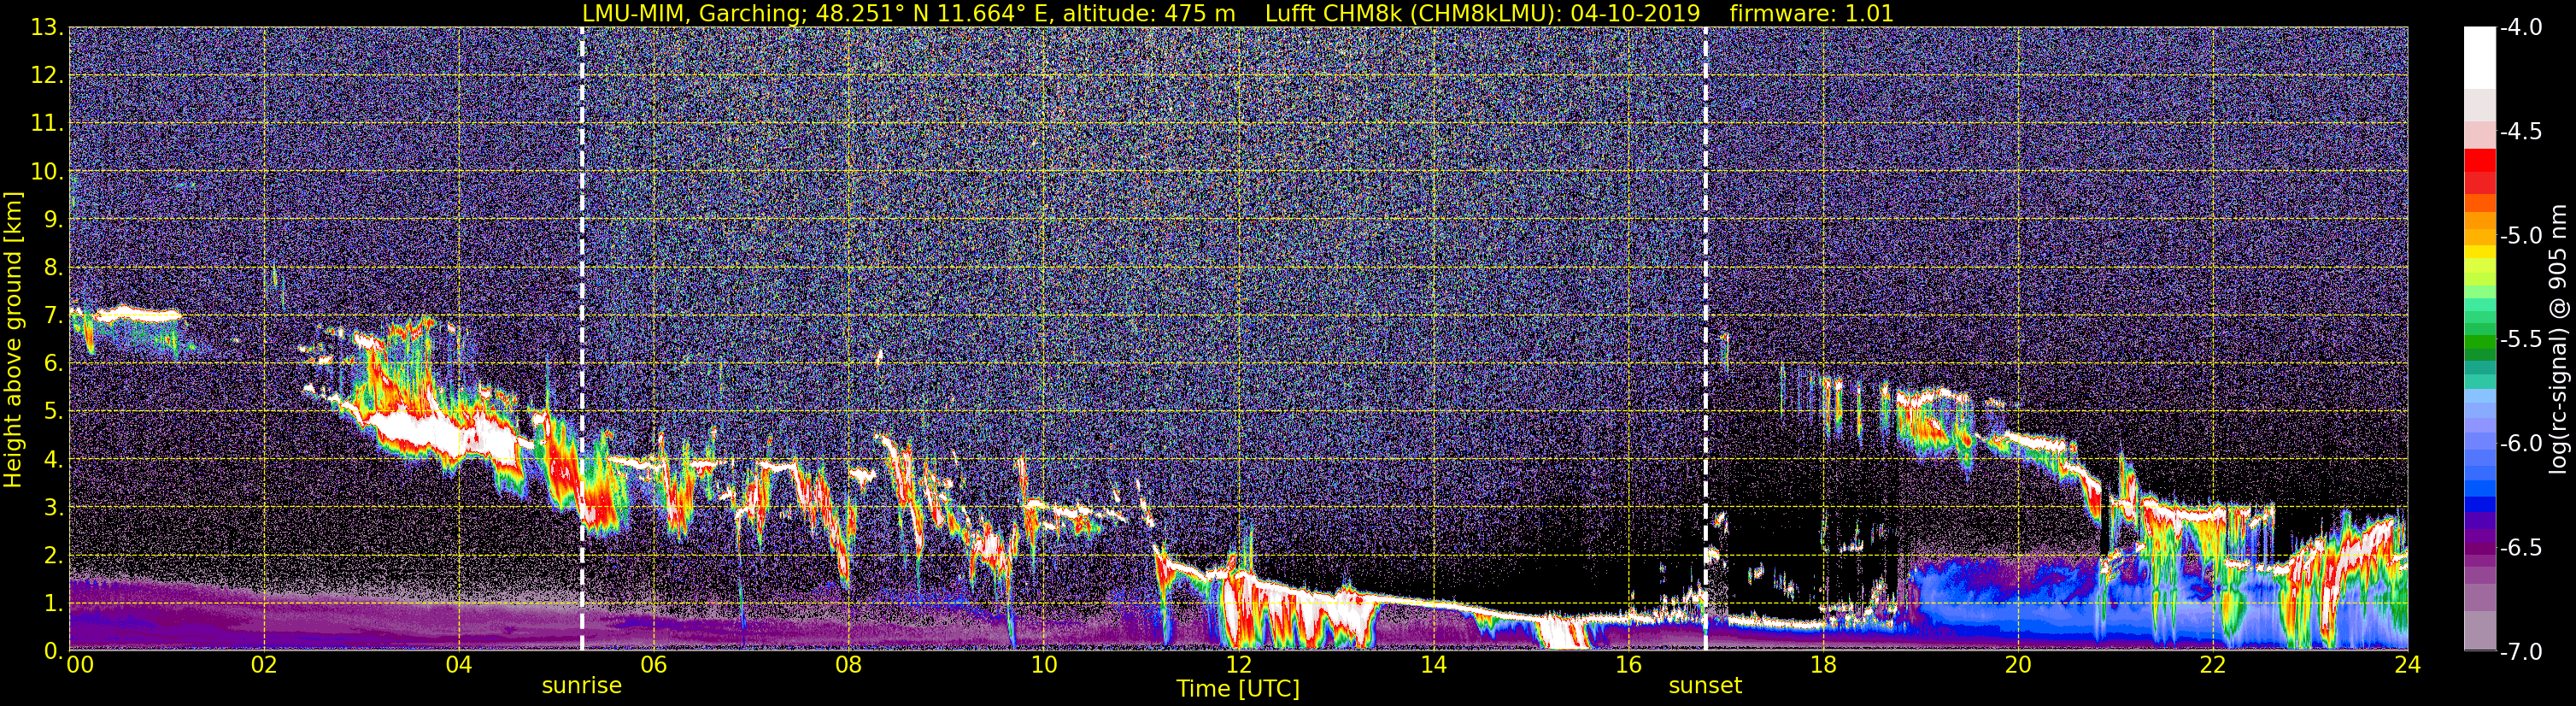
Task: Click the '6.' height tick label
Action: pos(52,364)
